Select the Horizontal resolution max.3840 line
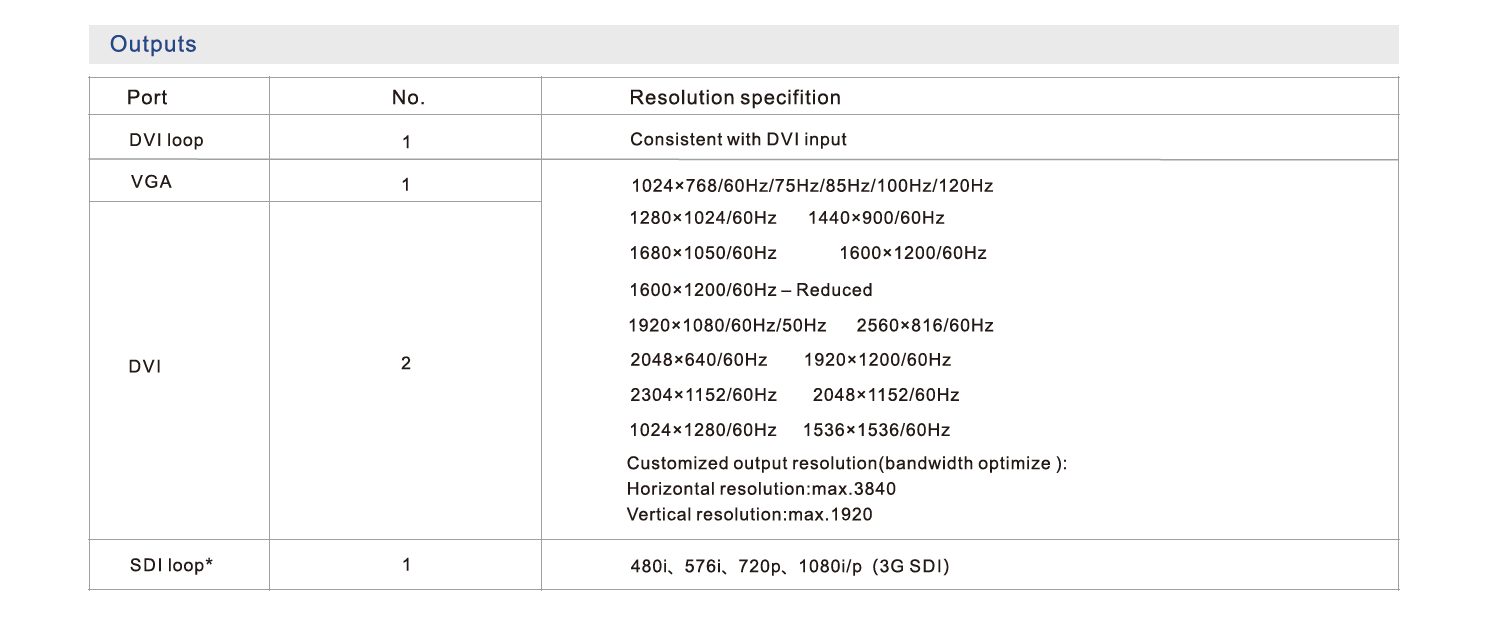This screenshot has height=627, width=1490. point(761,489)
